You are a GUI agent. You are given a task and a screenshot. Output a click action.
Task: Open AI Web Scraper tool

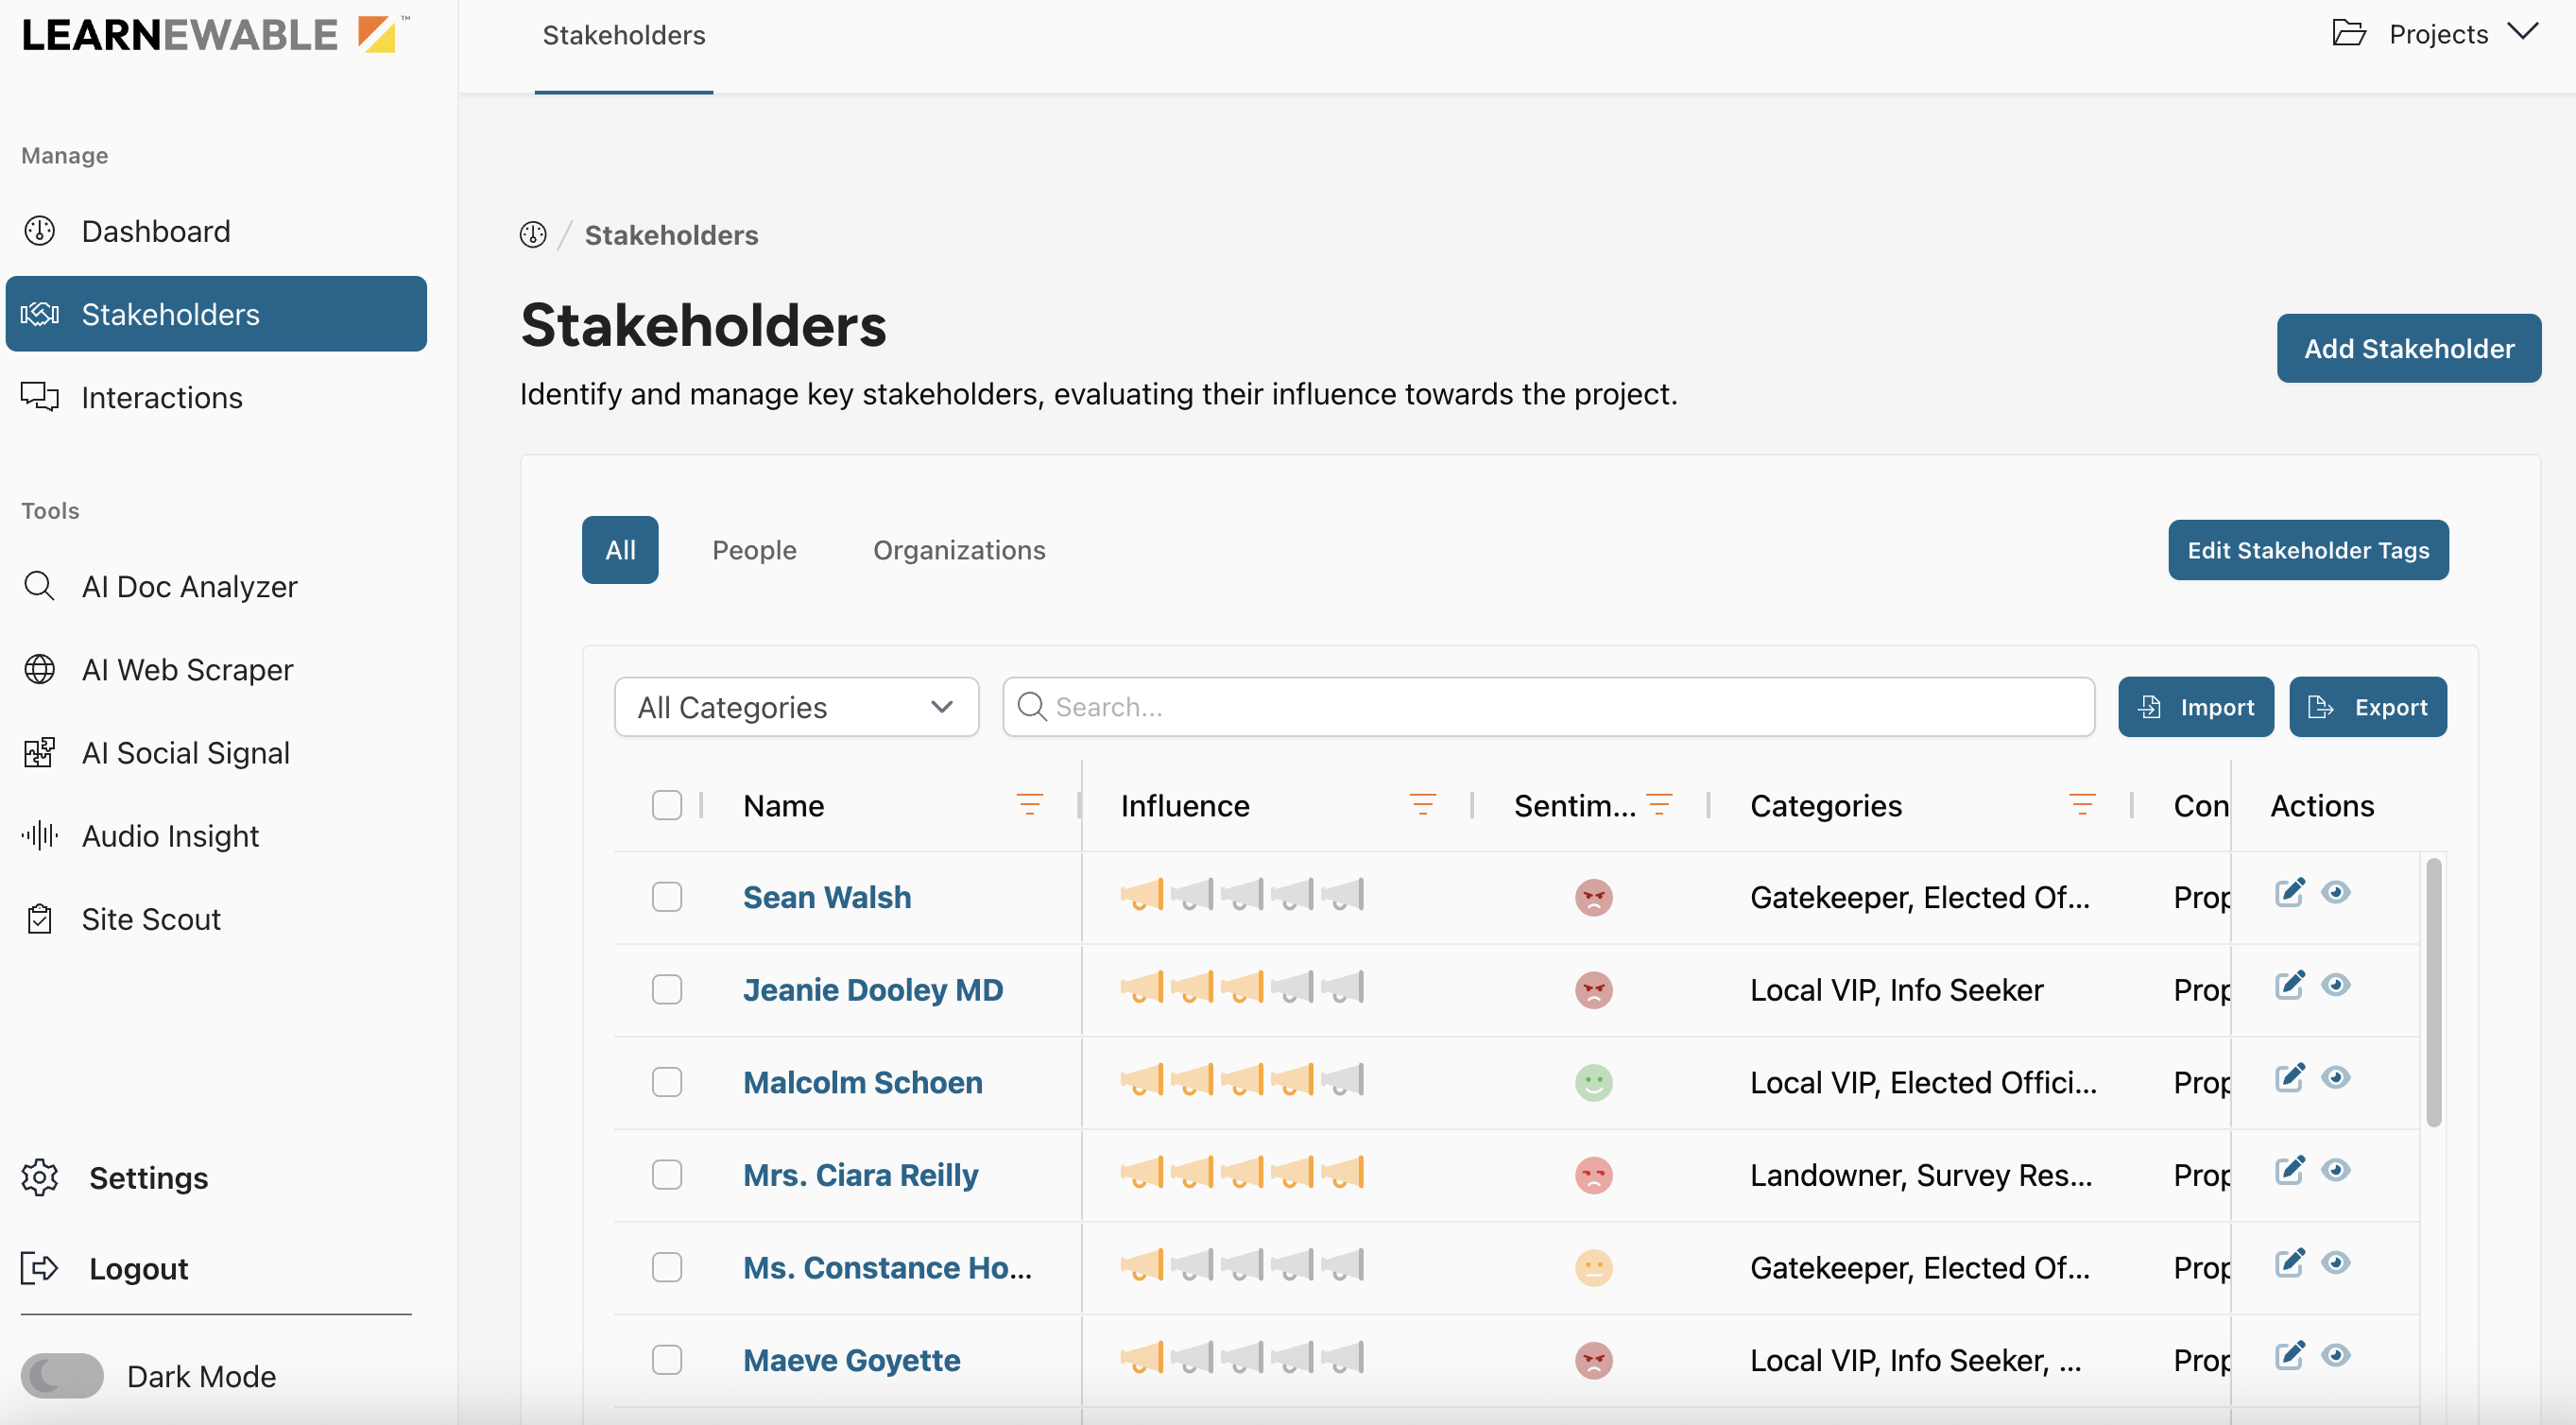point(187,669)
